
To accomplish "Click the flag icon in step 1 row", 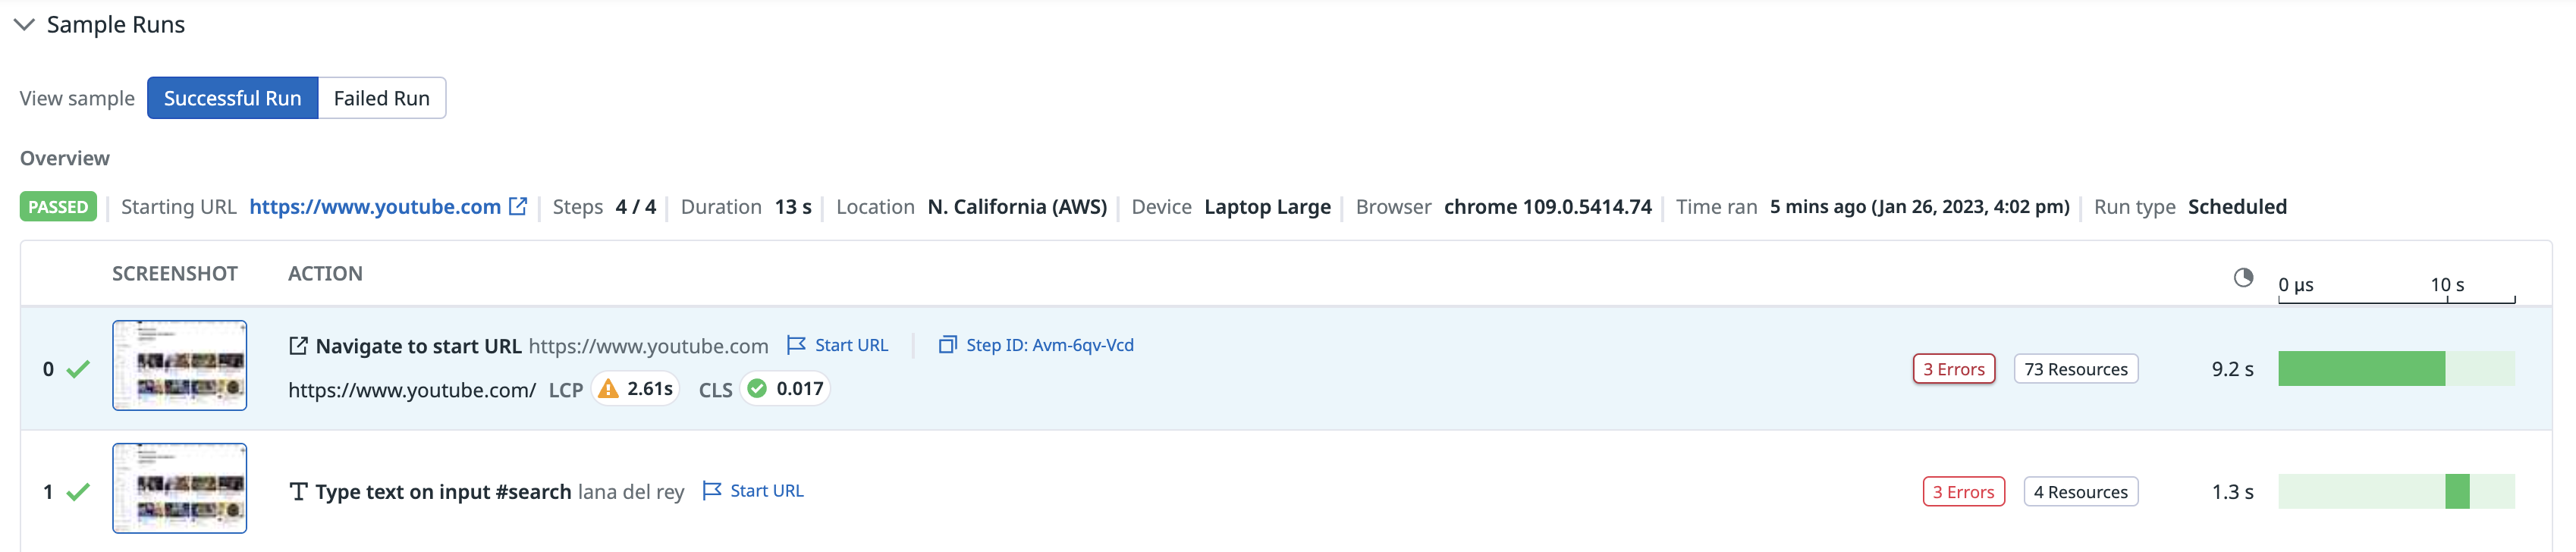I will (712, 491).
